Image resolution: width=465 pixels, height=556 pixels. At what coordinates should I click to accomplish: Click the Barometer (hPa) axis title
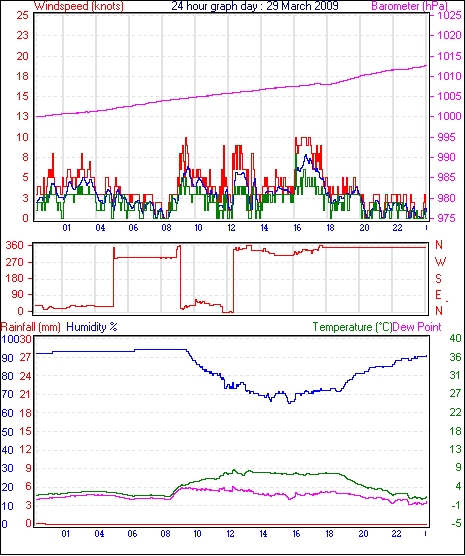[x=410, y=6]
